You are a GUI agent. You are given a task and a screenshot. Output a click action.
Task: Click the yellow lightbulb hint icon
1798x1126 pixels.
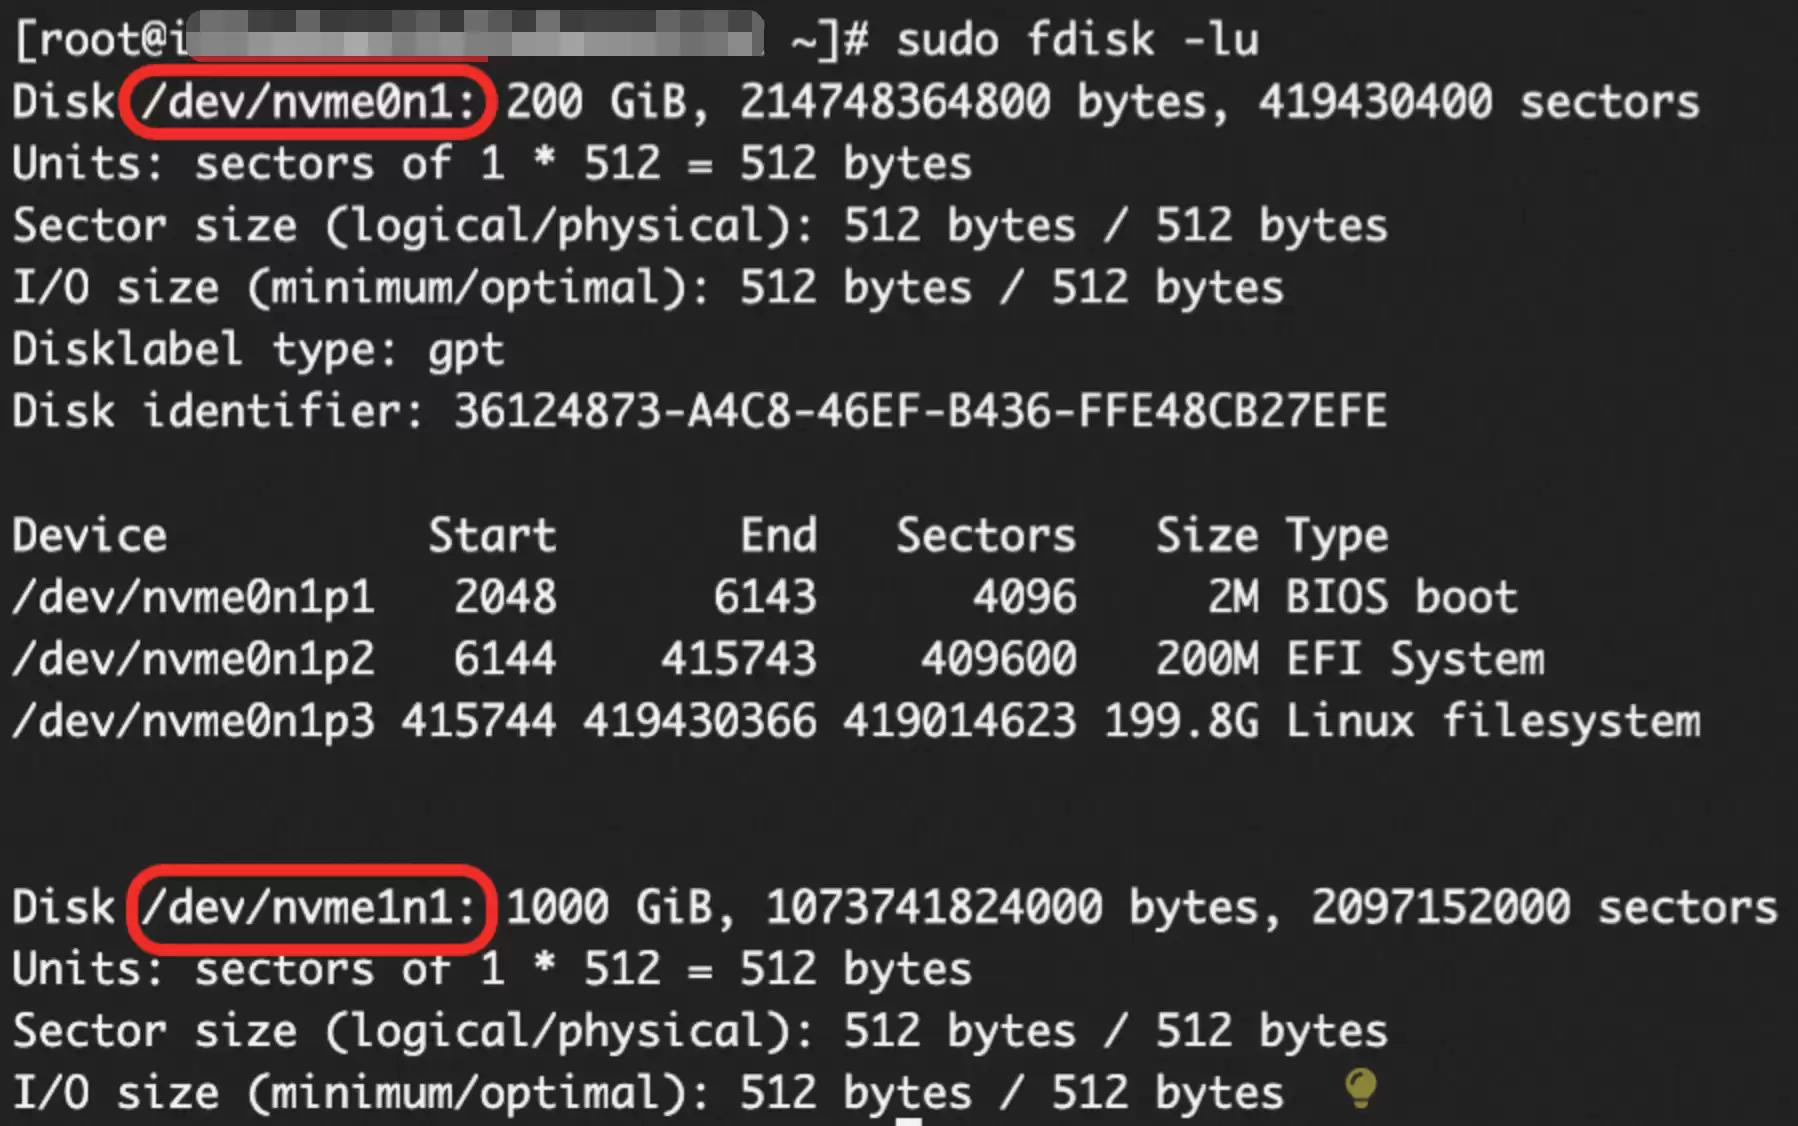coord(1360,1087)
